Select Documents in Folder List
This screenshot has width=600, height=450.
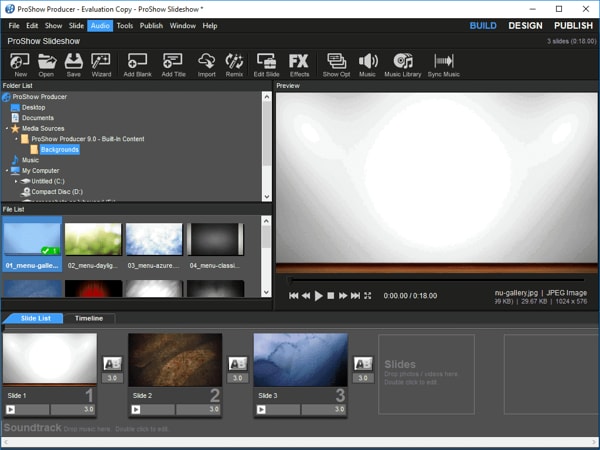coord(38,118)
